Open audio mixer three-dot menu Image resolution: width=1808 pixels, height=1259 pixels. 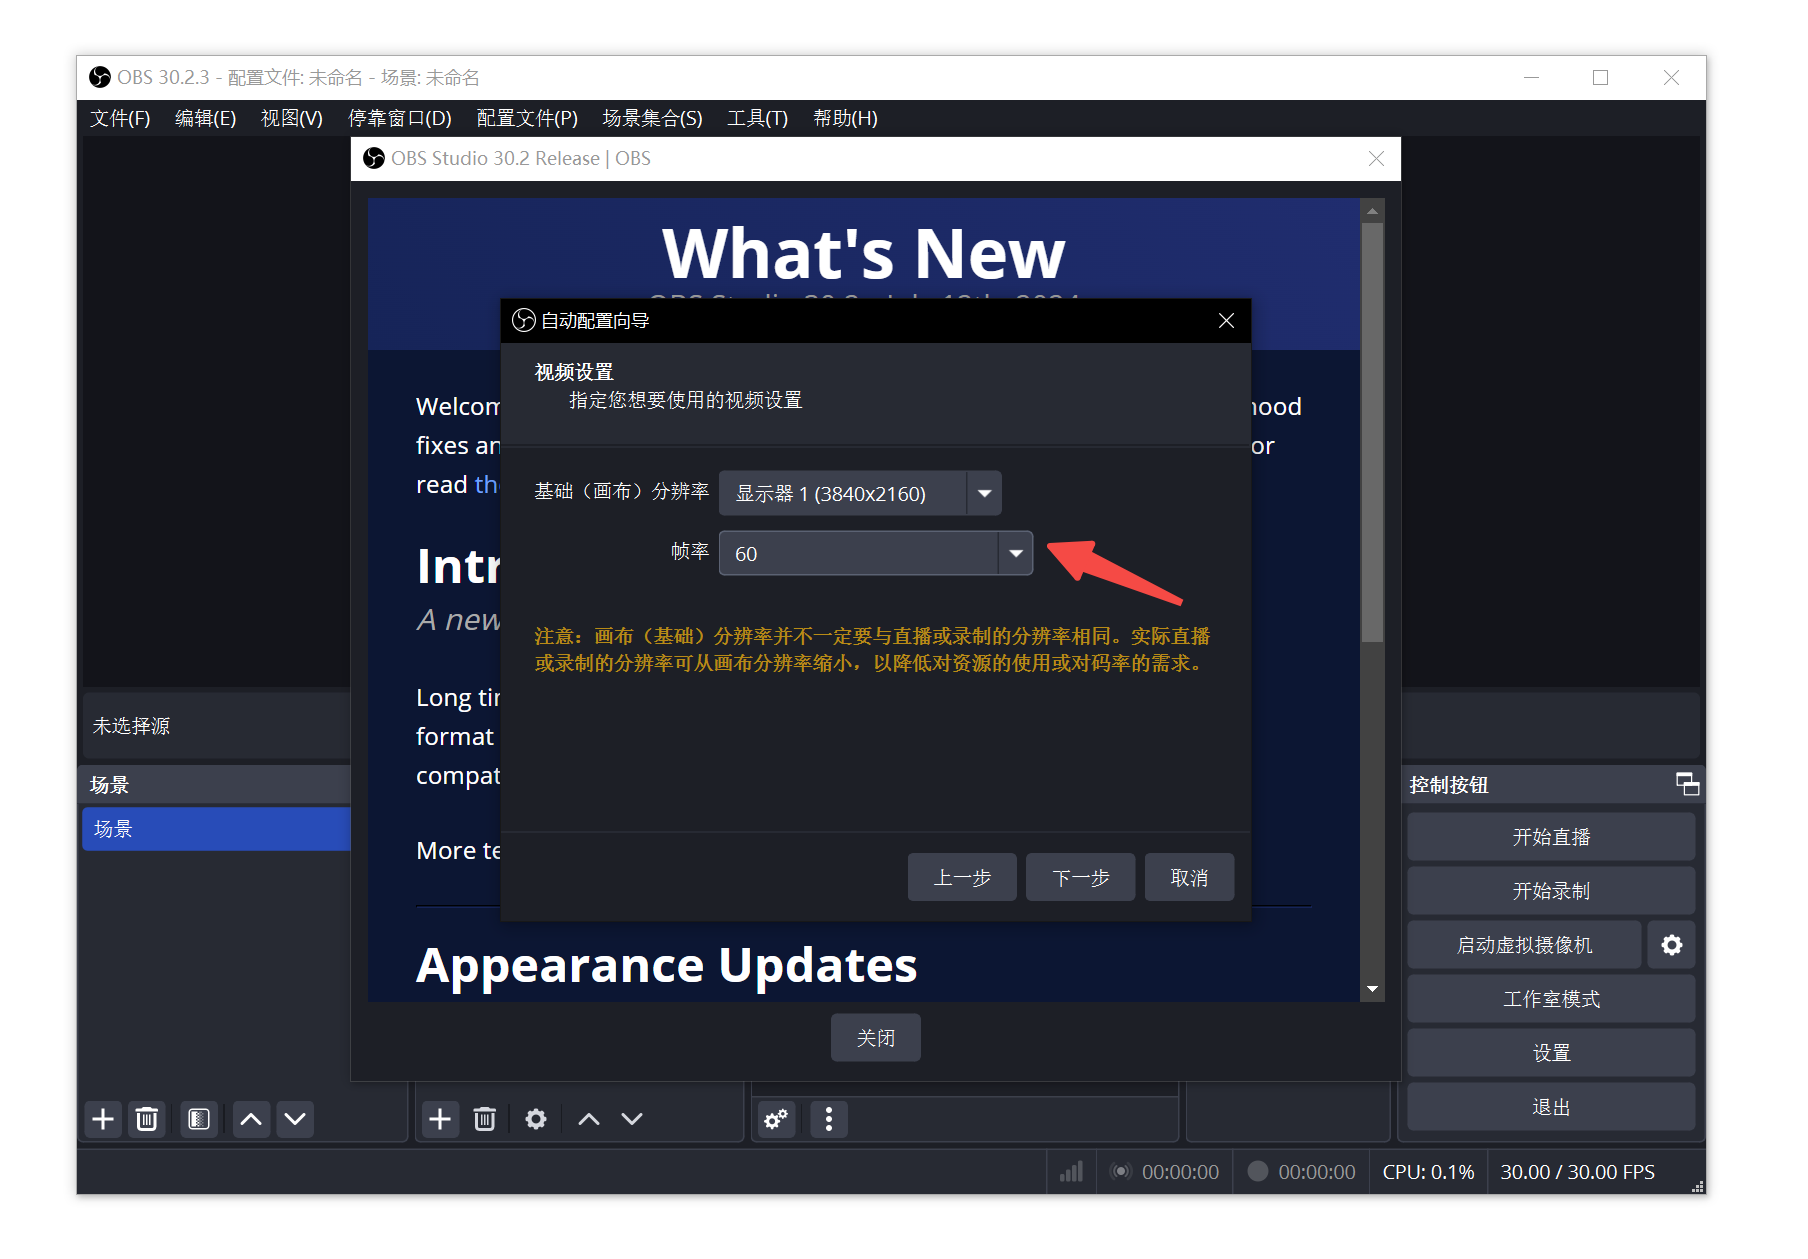(x=829, y=1119)
